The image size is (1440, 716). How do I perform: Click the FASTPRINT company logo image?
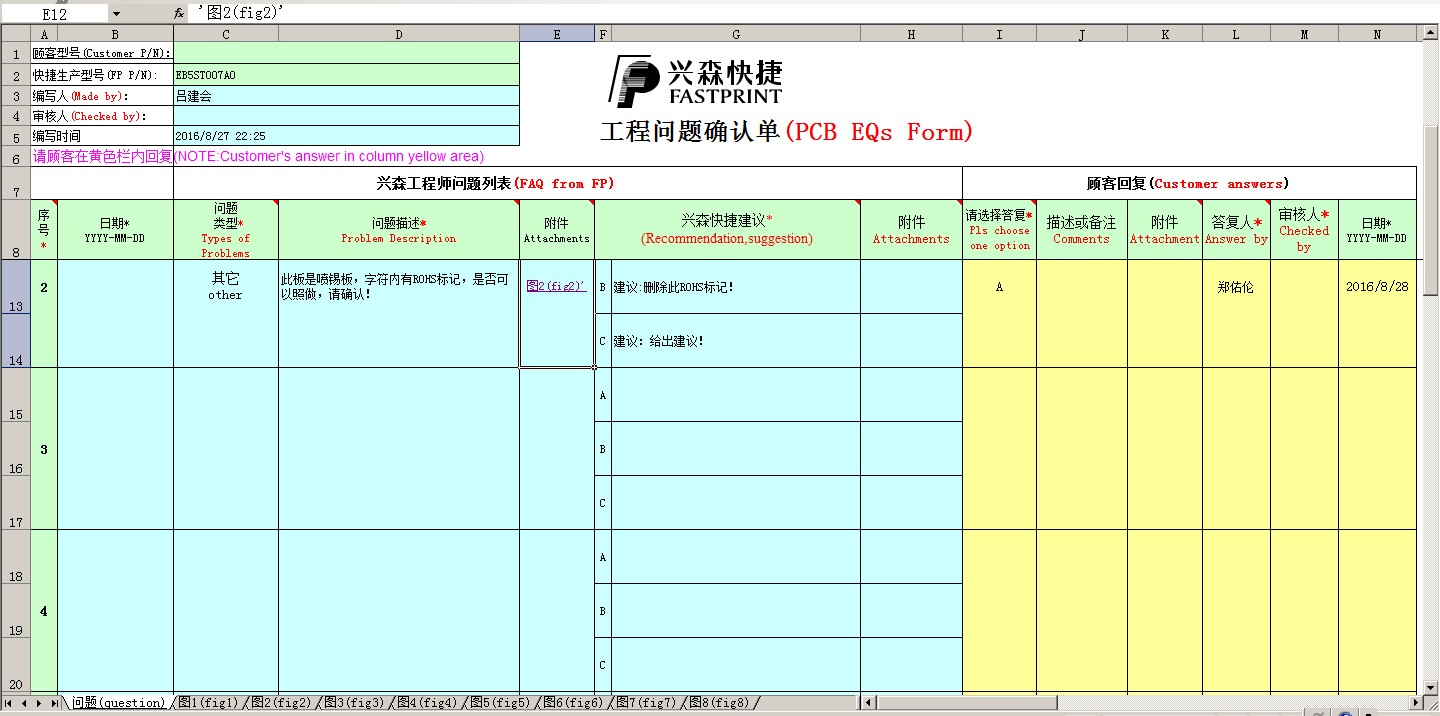[696, 81]
